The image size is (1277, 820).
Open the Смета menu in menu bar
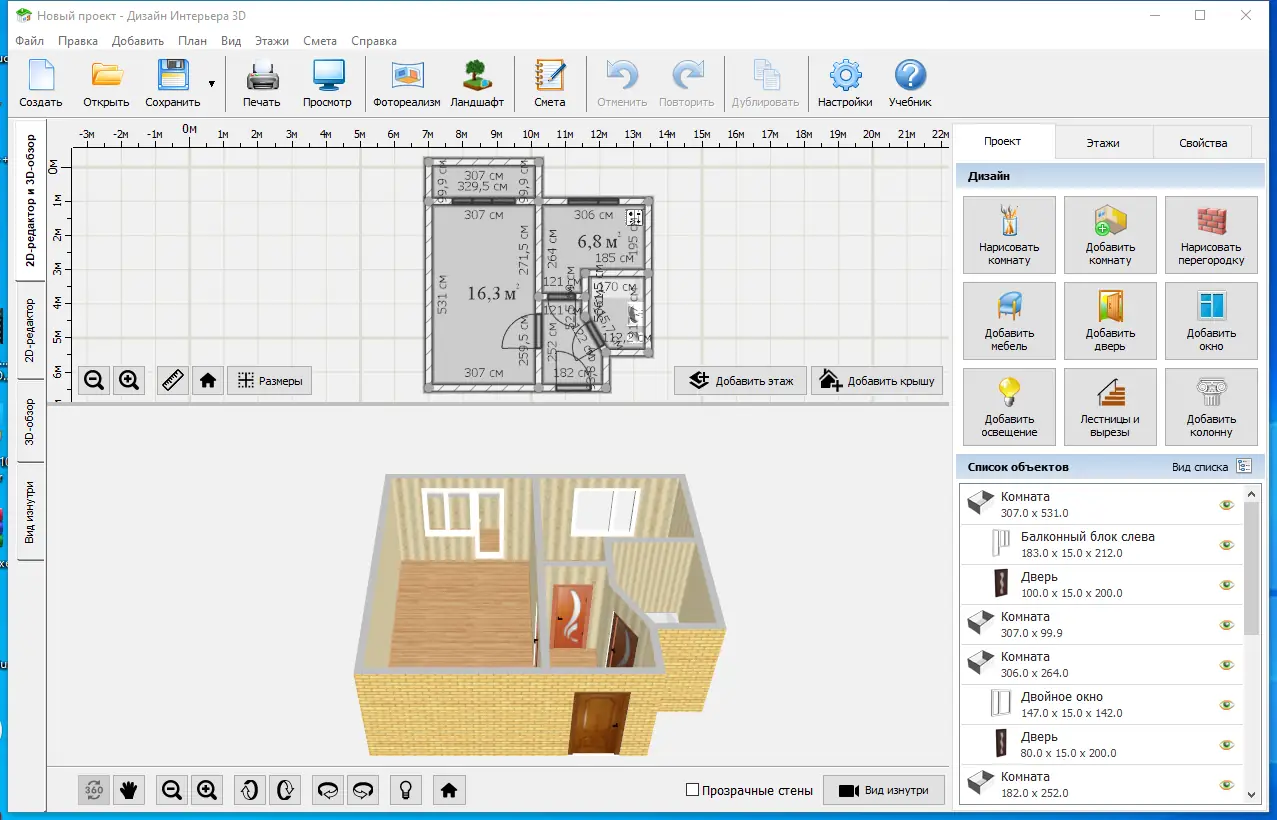320,41
